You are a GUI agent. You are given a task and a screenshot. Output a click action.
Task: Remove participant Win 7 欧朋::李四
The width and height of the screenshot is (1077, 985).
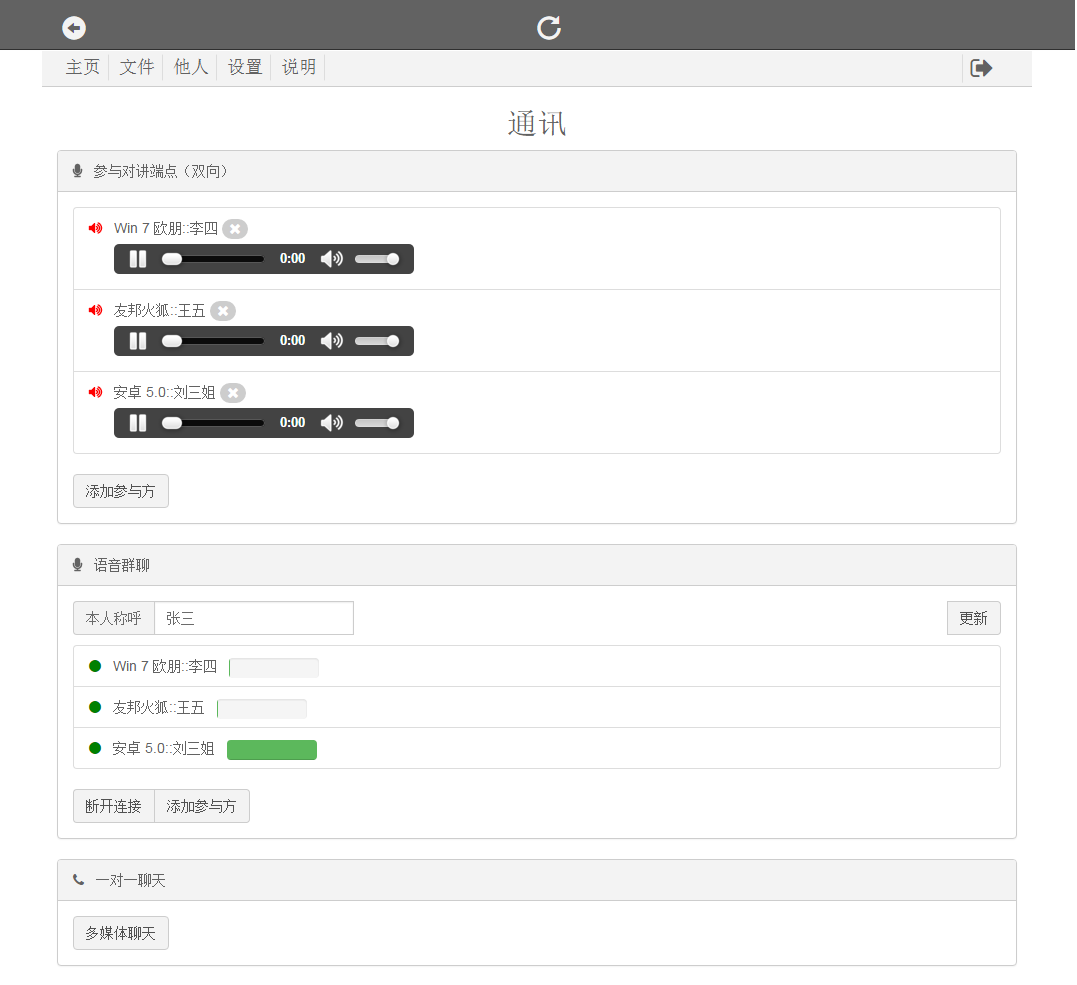coord(235,229)
